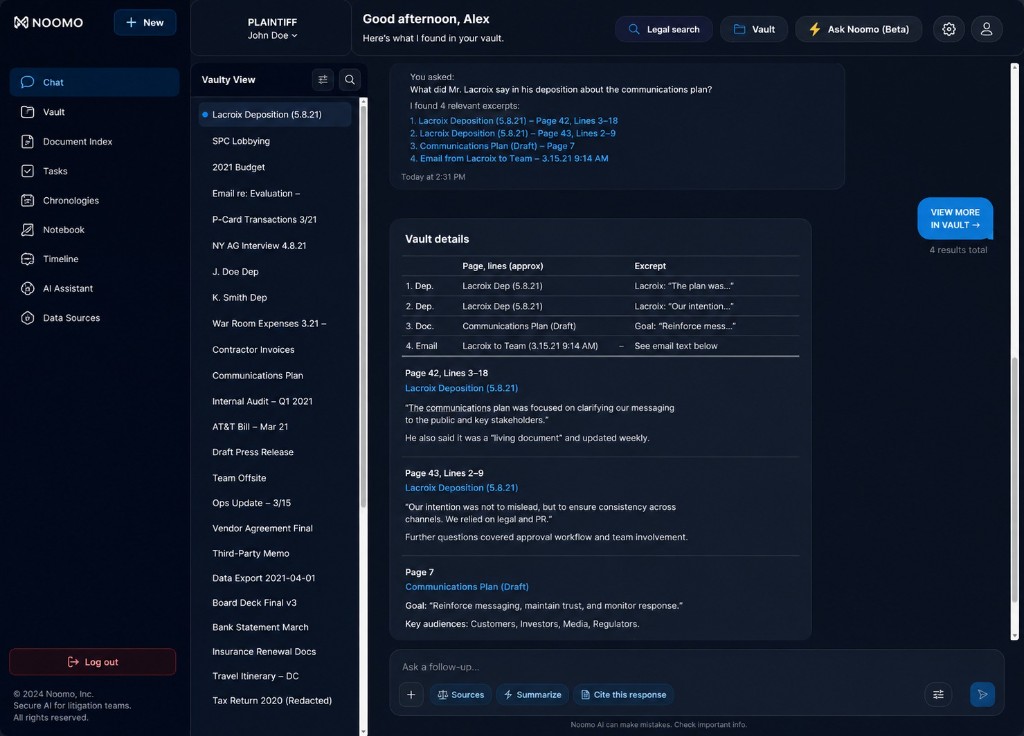The width and height of the screenshot is (1024, 736).
Task: Expand the Plaintiff John Doe dropdown
Action: coord(272,29)
